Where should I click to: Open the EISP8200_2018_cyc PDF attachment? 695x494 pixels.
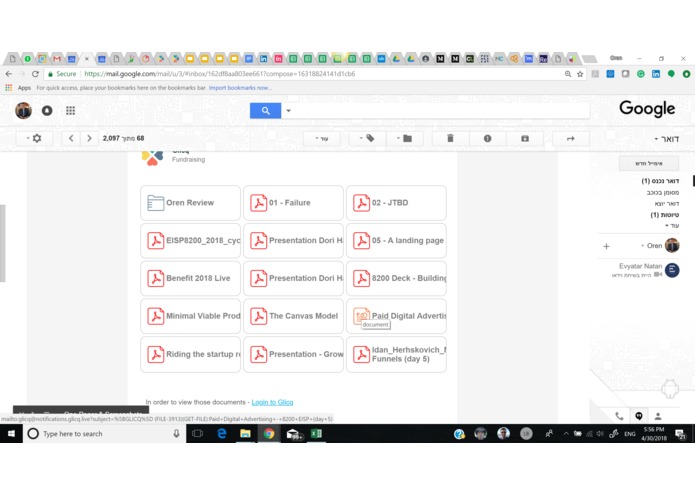(191, 241)
